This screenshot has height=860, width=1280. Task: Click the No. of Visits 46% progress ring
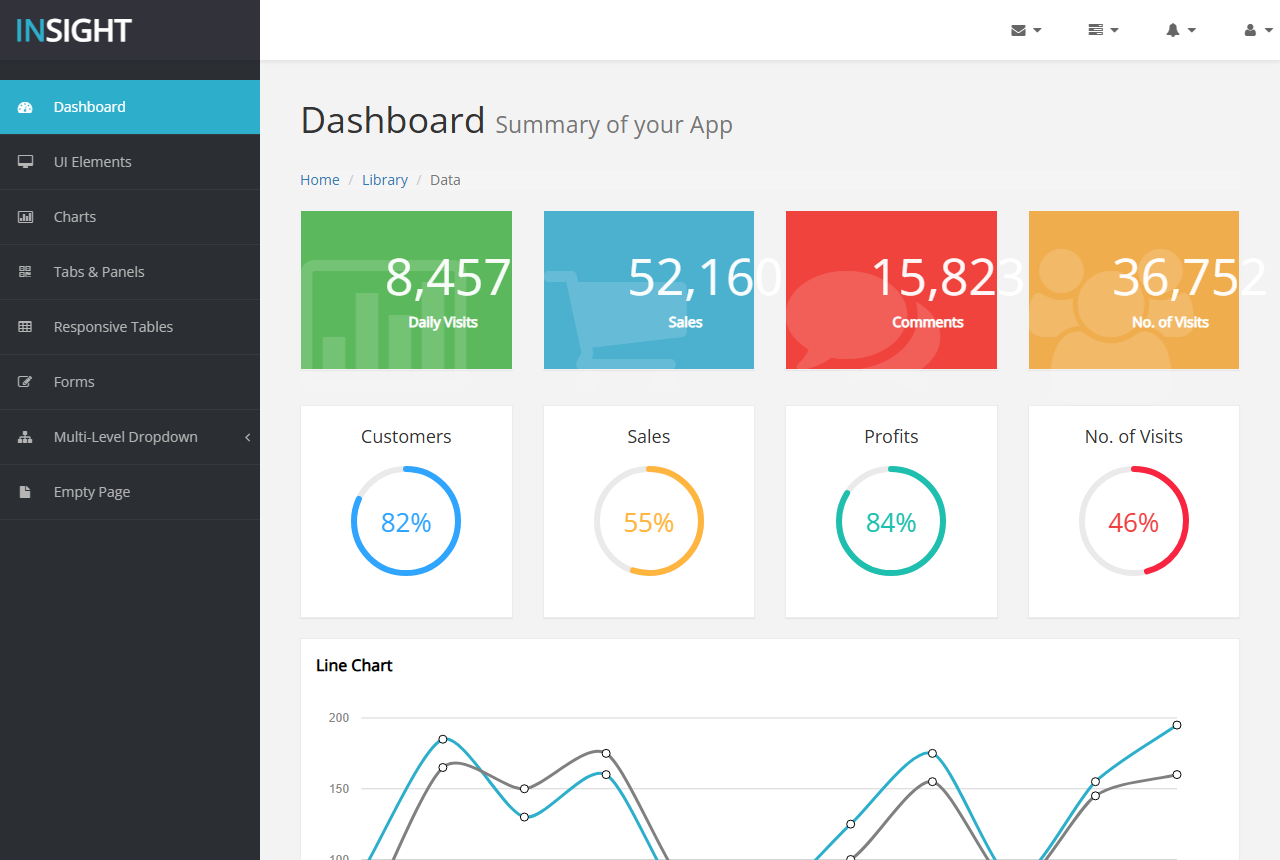click(1134, 521)
